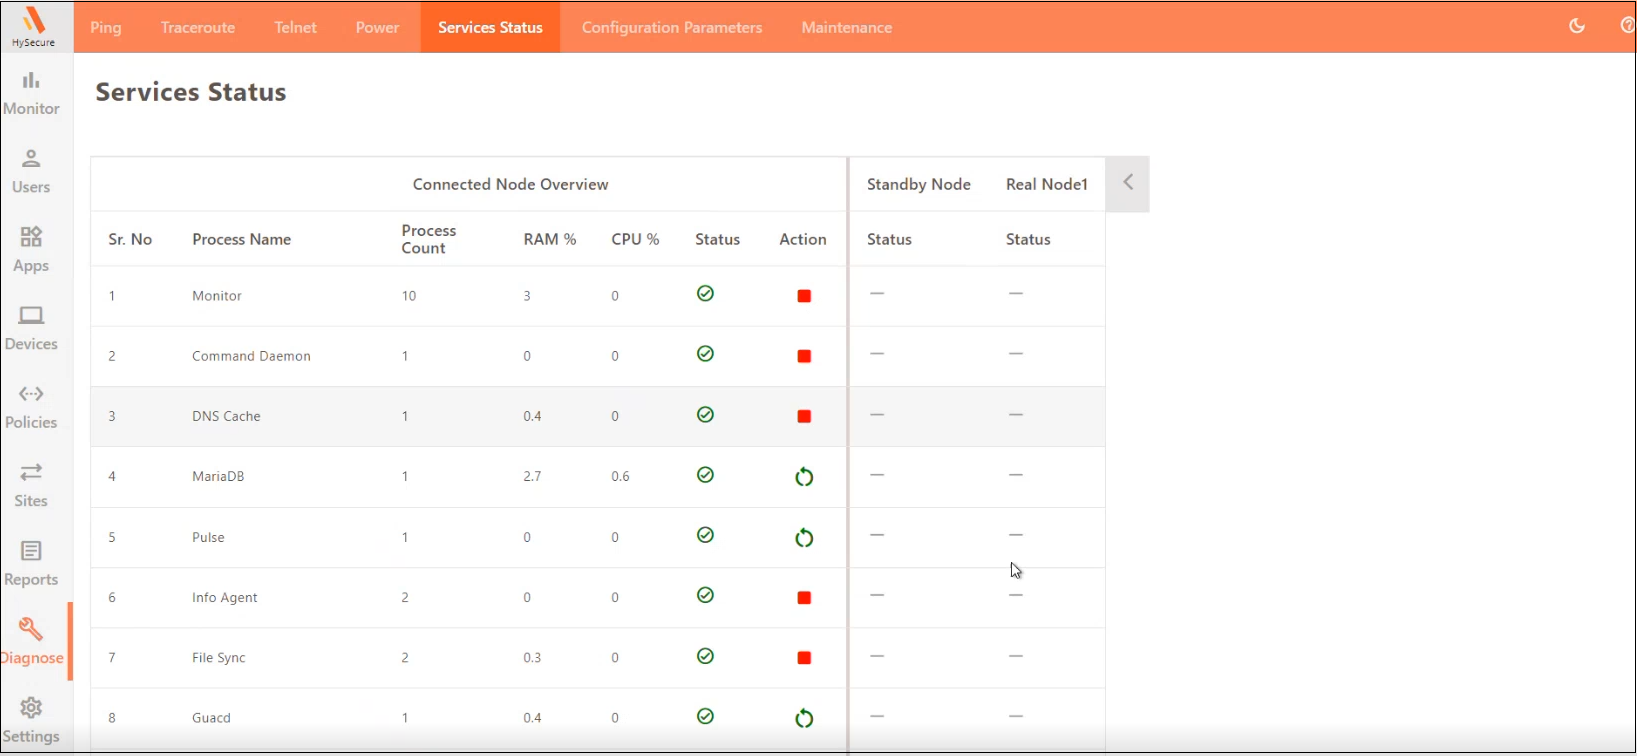The width and height of the screenshot is (1637, 756).
Task: Restart the Guacd service
Action: pyautogui.click(x=804, y=718)
